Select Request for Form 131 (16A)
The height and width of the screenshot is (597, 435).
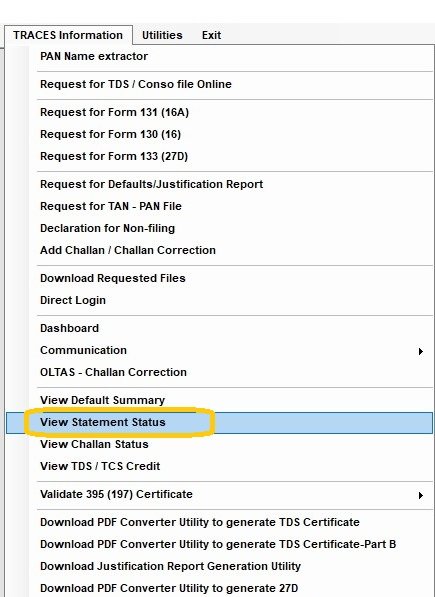tap(220, 112)
